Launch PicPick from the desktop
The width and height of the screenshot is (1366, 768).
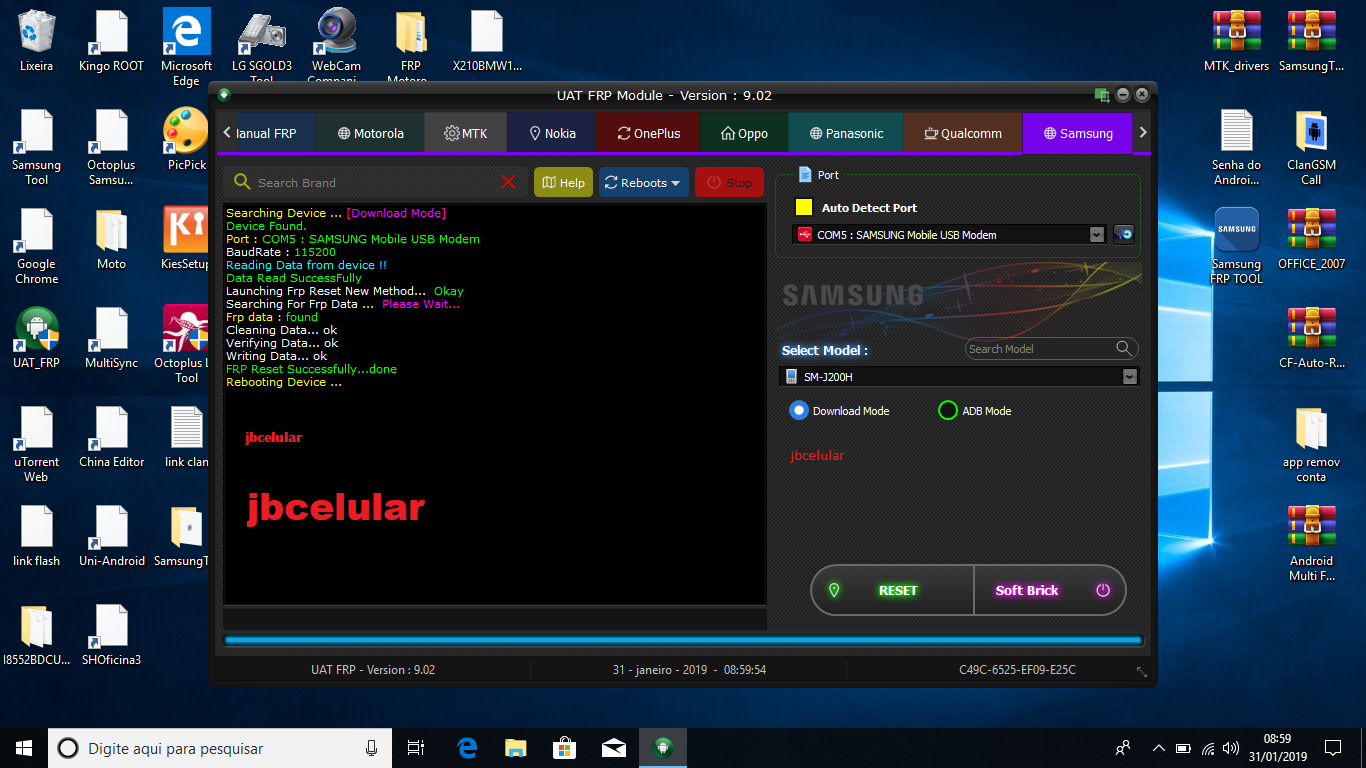click(x=186, y=140)
